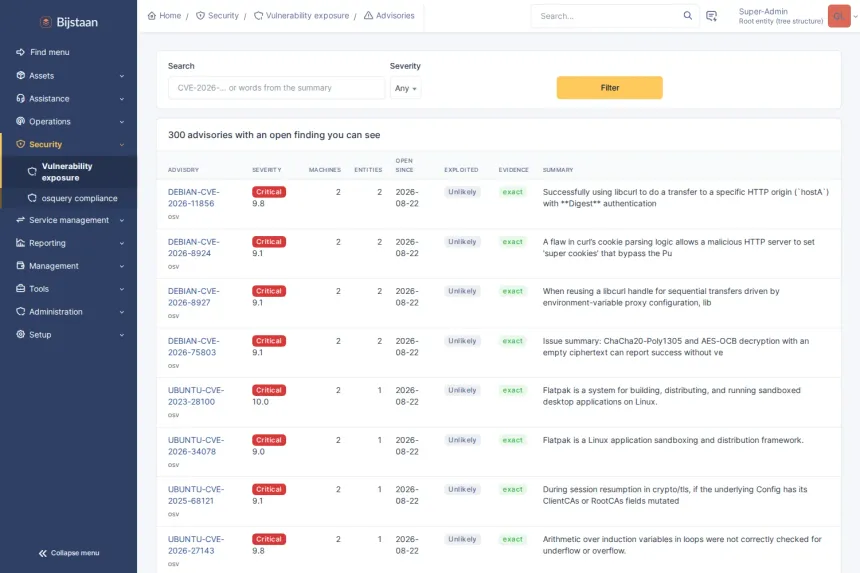Expand the Tools menu chevron
This screenshot has width=860, height=573.
[x=122, y=289]
